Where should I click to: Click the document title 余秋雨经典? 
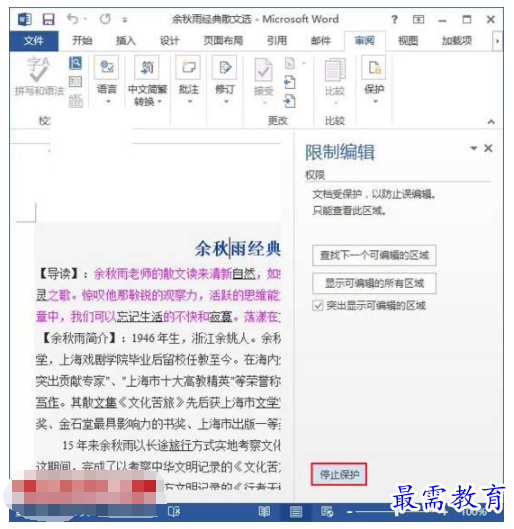(x=237, y=249)
